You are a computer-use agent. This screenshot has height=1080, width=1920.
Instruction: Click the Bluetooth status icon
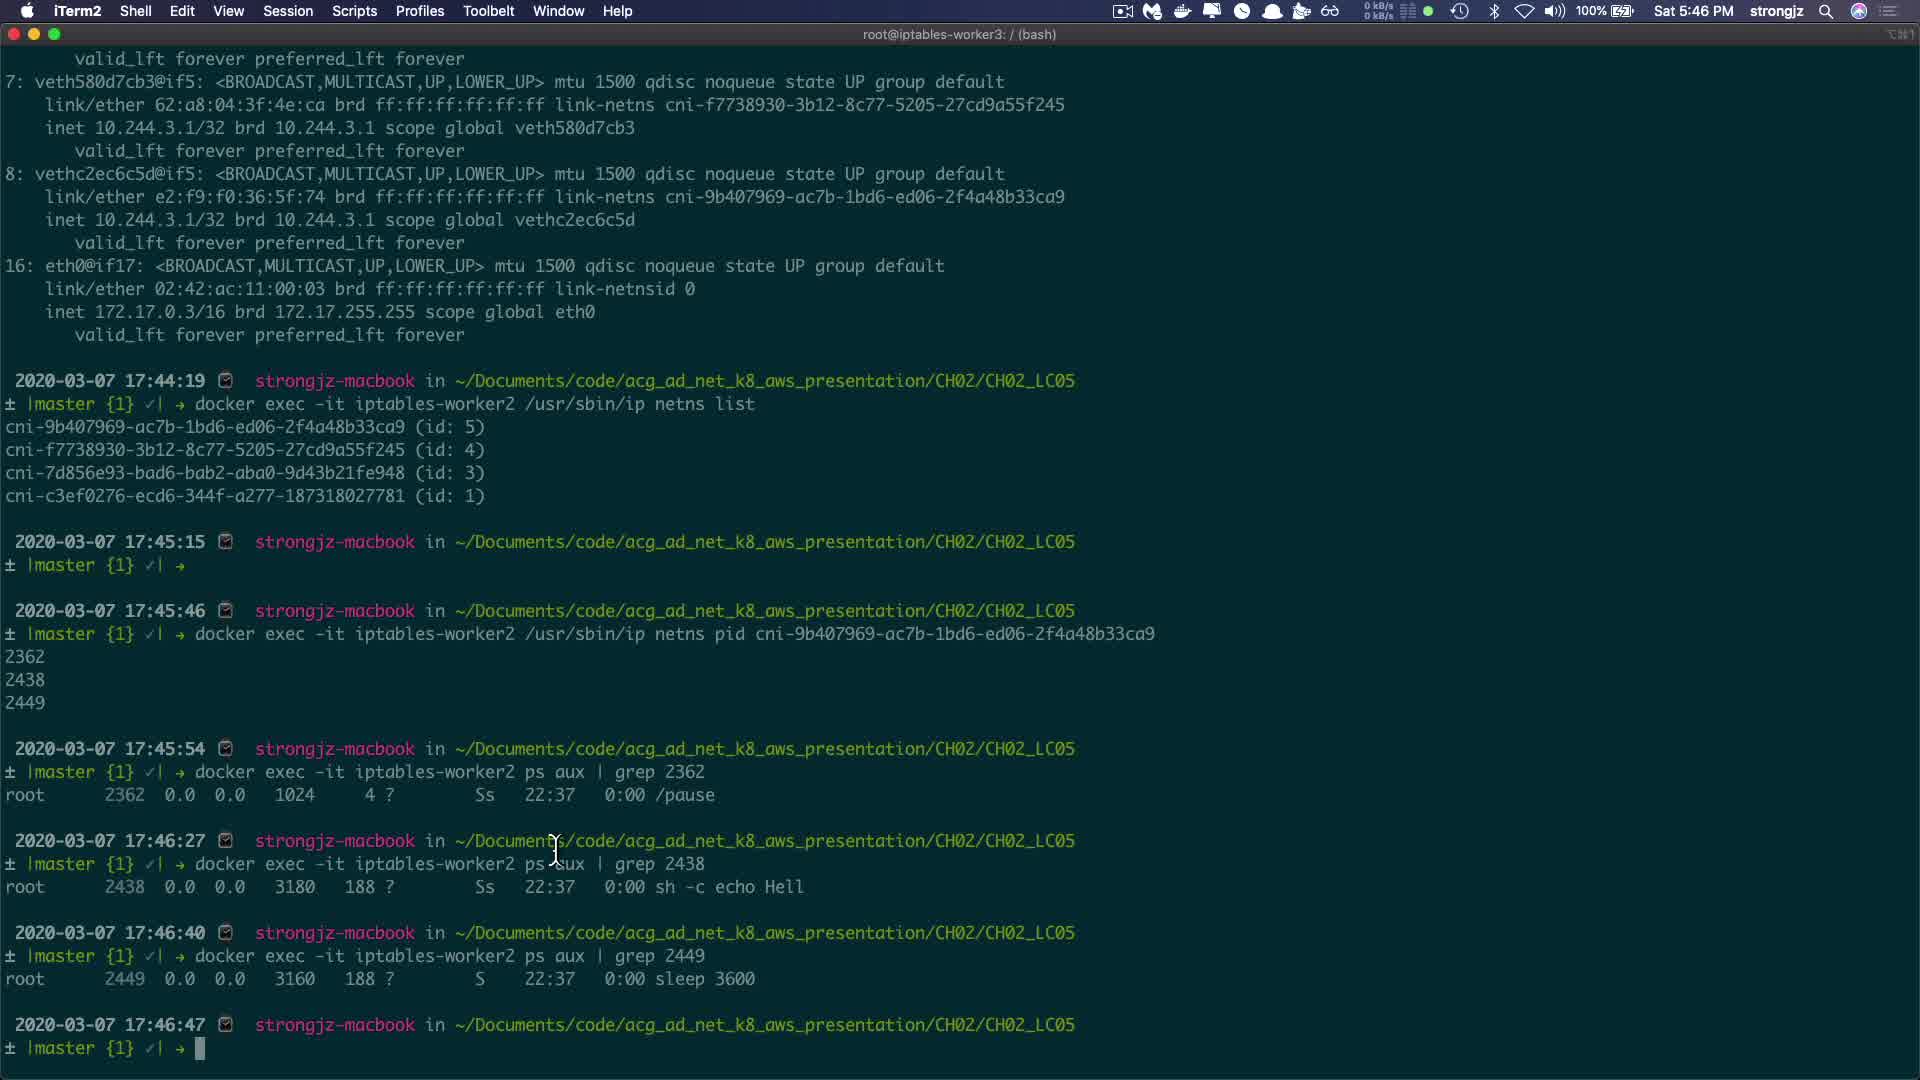pyautogui.click(x=1494, y=11)
